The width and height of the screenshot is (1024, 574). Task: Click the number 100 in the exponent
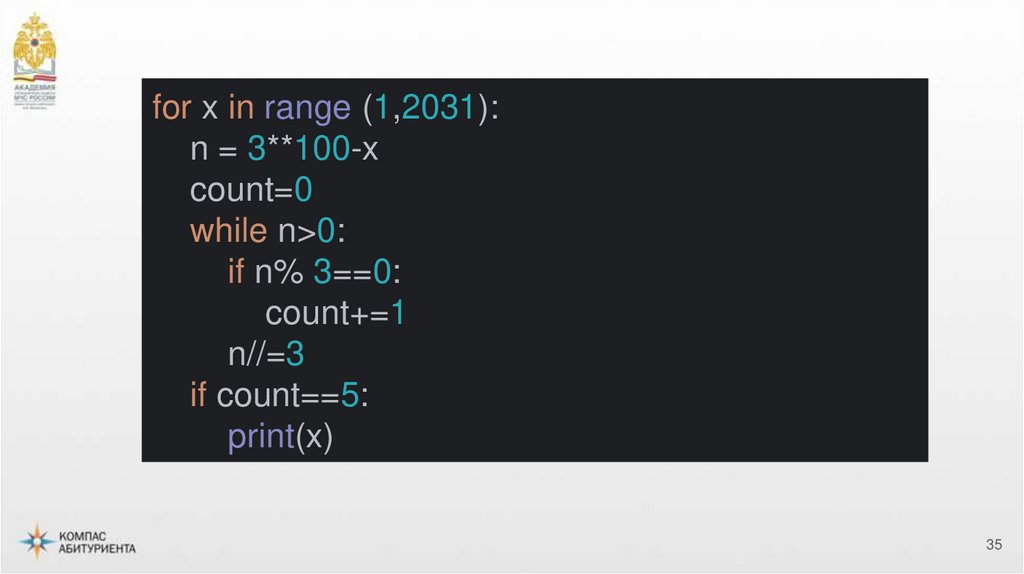click(321, 149)
